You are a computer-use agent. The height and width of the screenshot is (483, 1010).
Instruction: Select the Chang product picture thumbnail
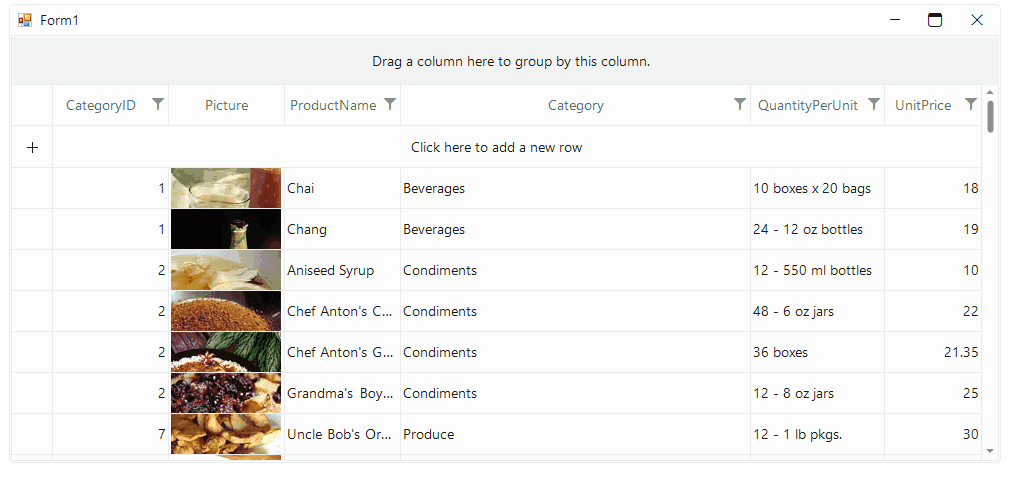(x=226, y=229)
